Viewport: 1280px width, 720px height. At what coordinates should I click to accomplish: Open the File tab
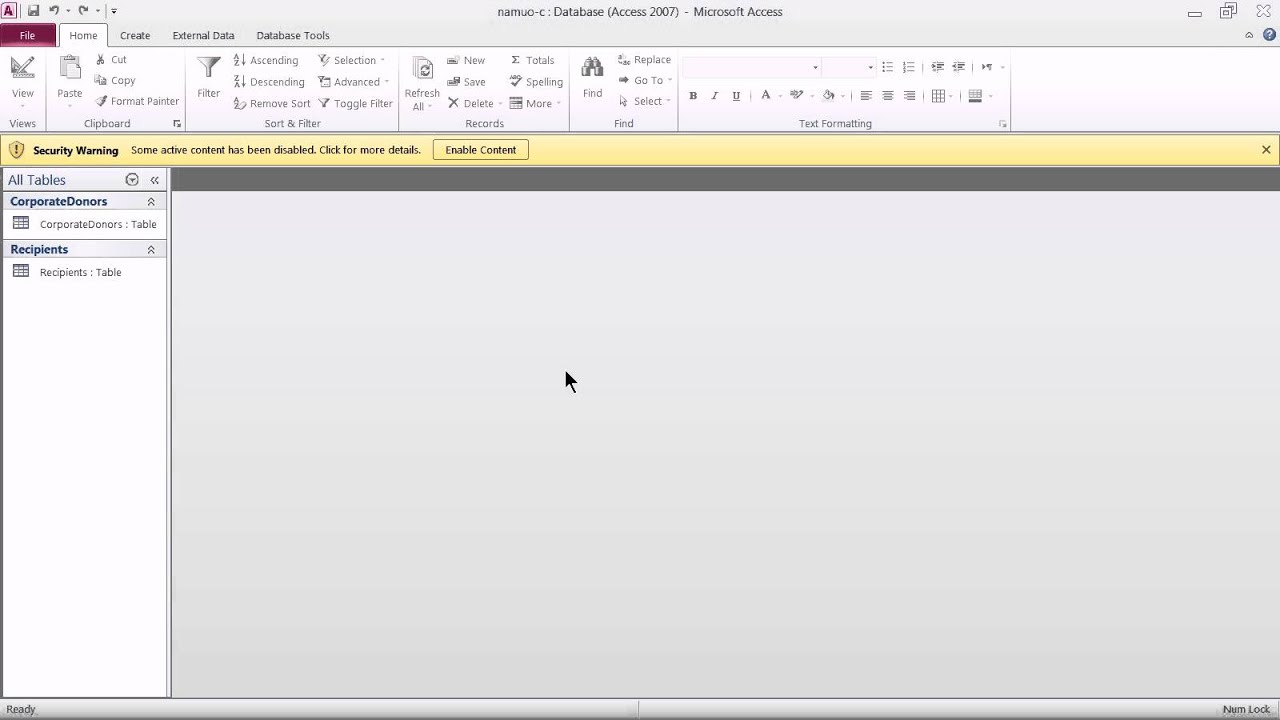(27, 35)
